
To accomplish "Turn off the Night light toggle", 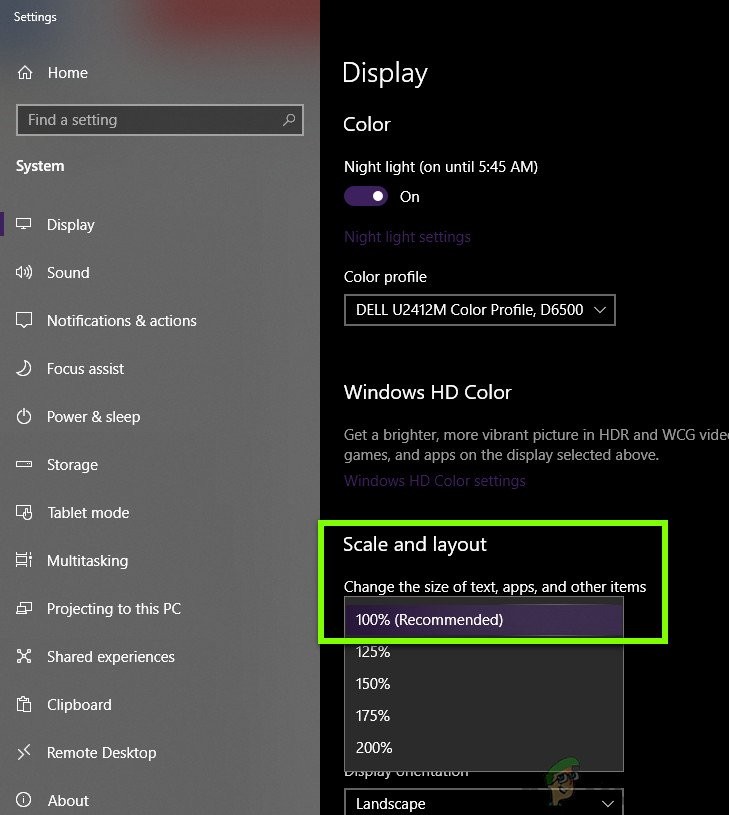I will tap(366, 196).
